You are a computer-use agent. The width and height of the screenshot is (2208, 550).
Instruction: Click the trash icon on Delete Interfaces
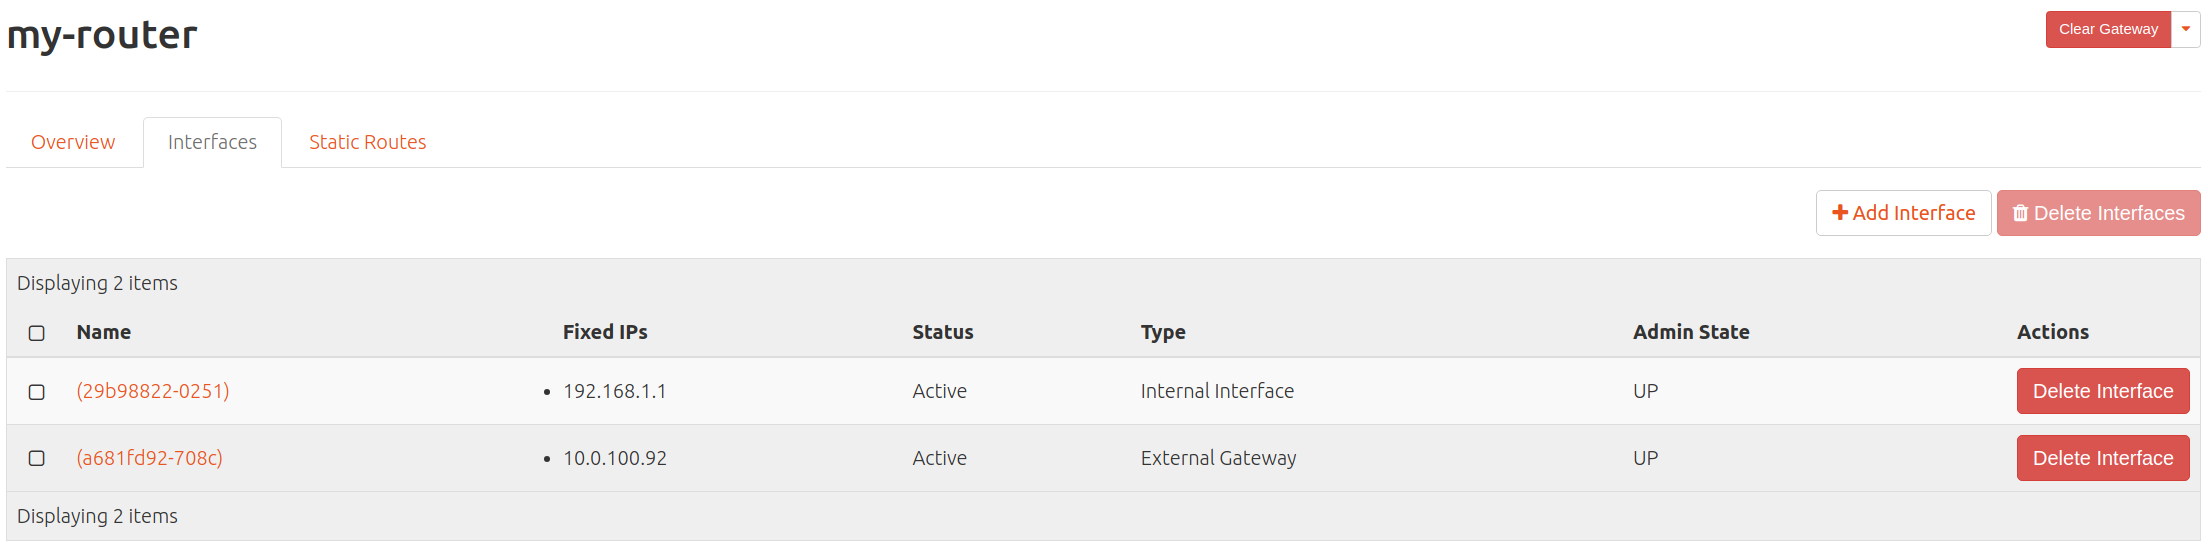(x=2020, y=213)
